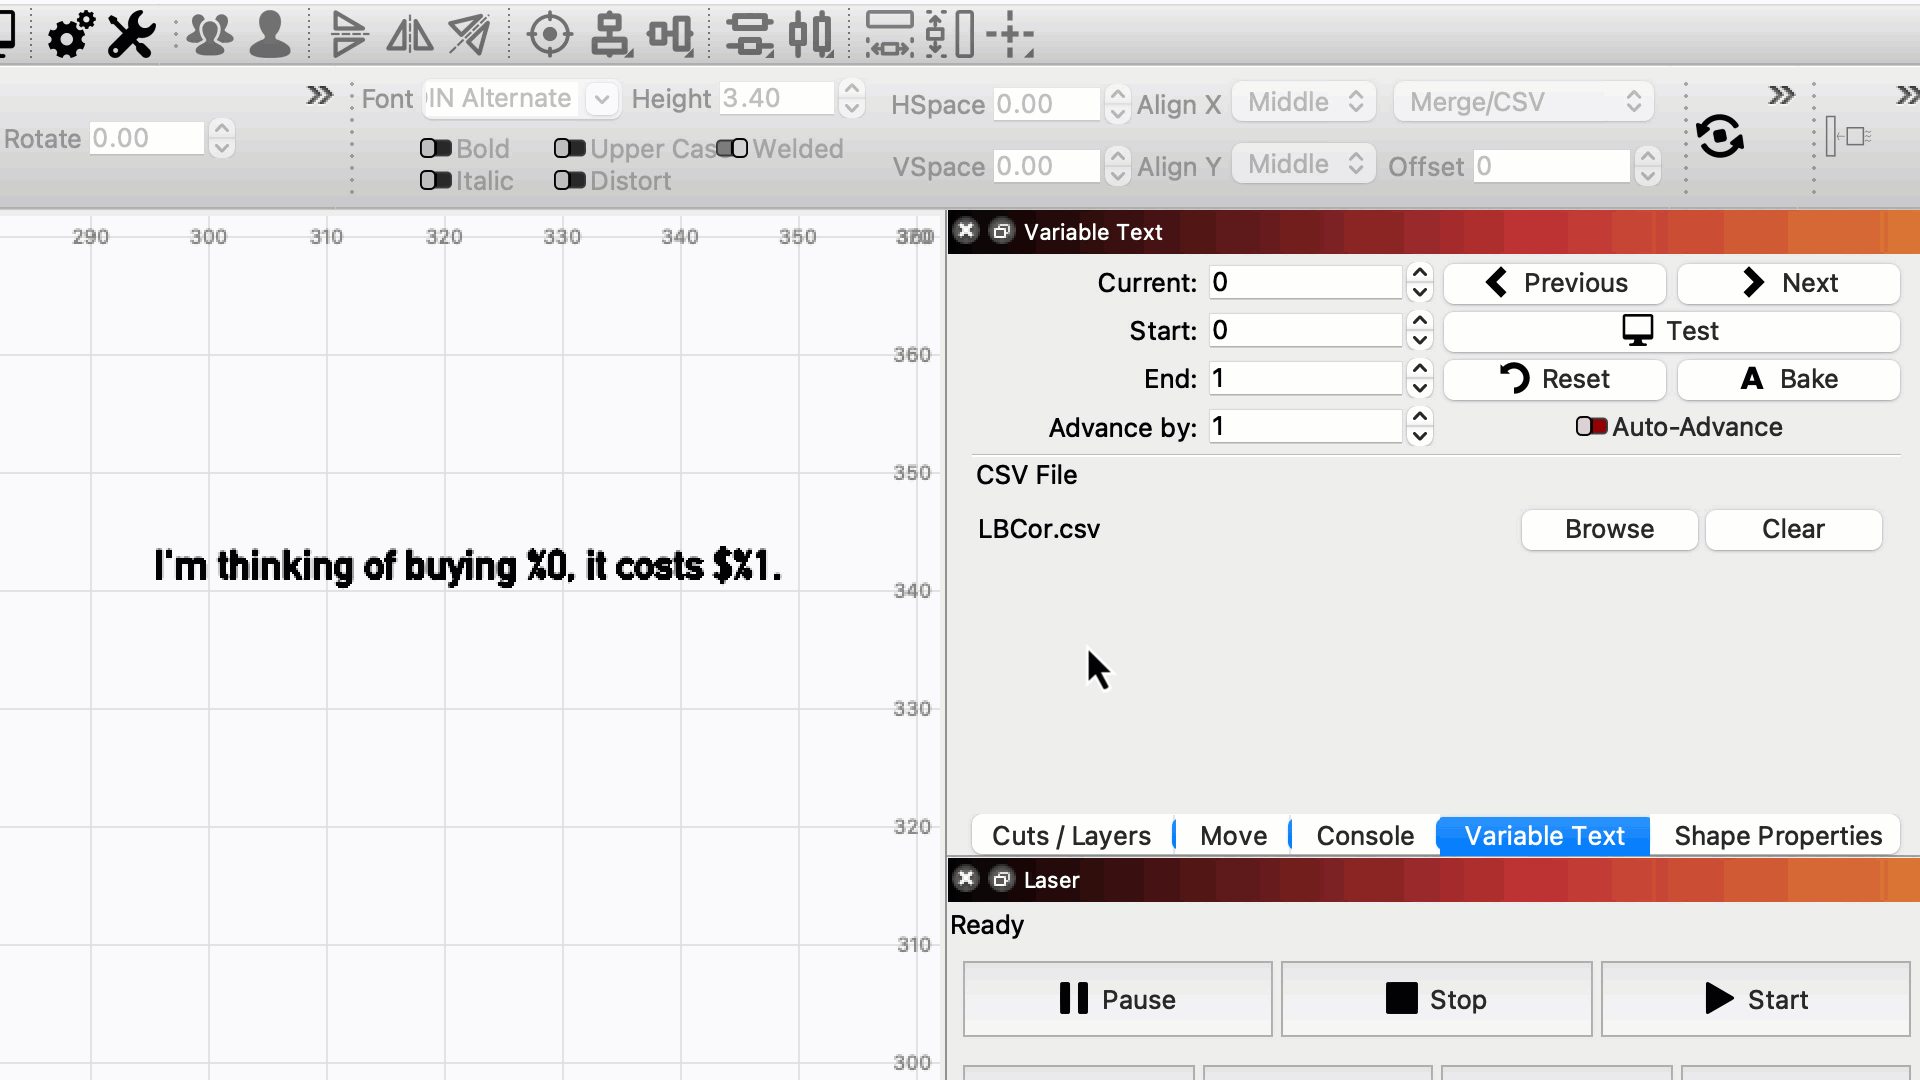Image resolution: width=1920 pixels, height=1080 pixels.
Task: Select the Variable Text tab
Action: [x=1544, y=835]
